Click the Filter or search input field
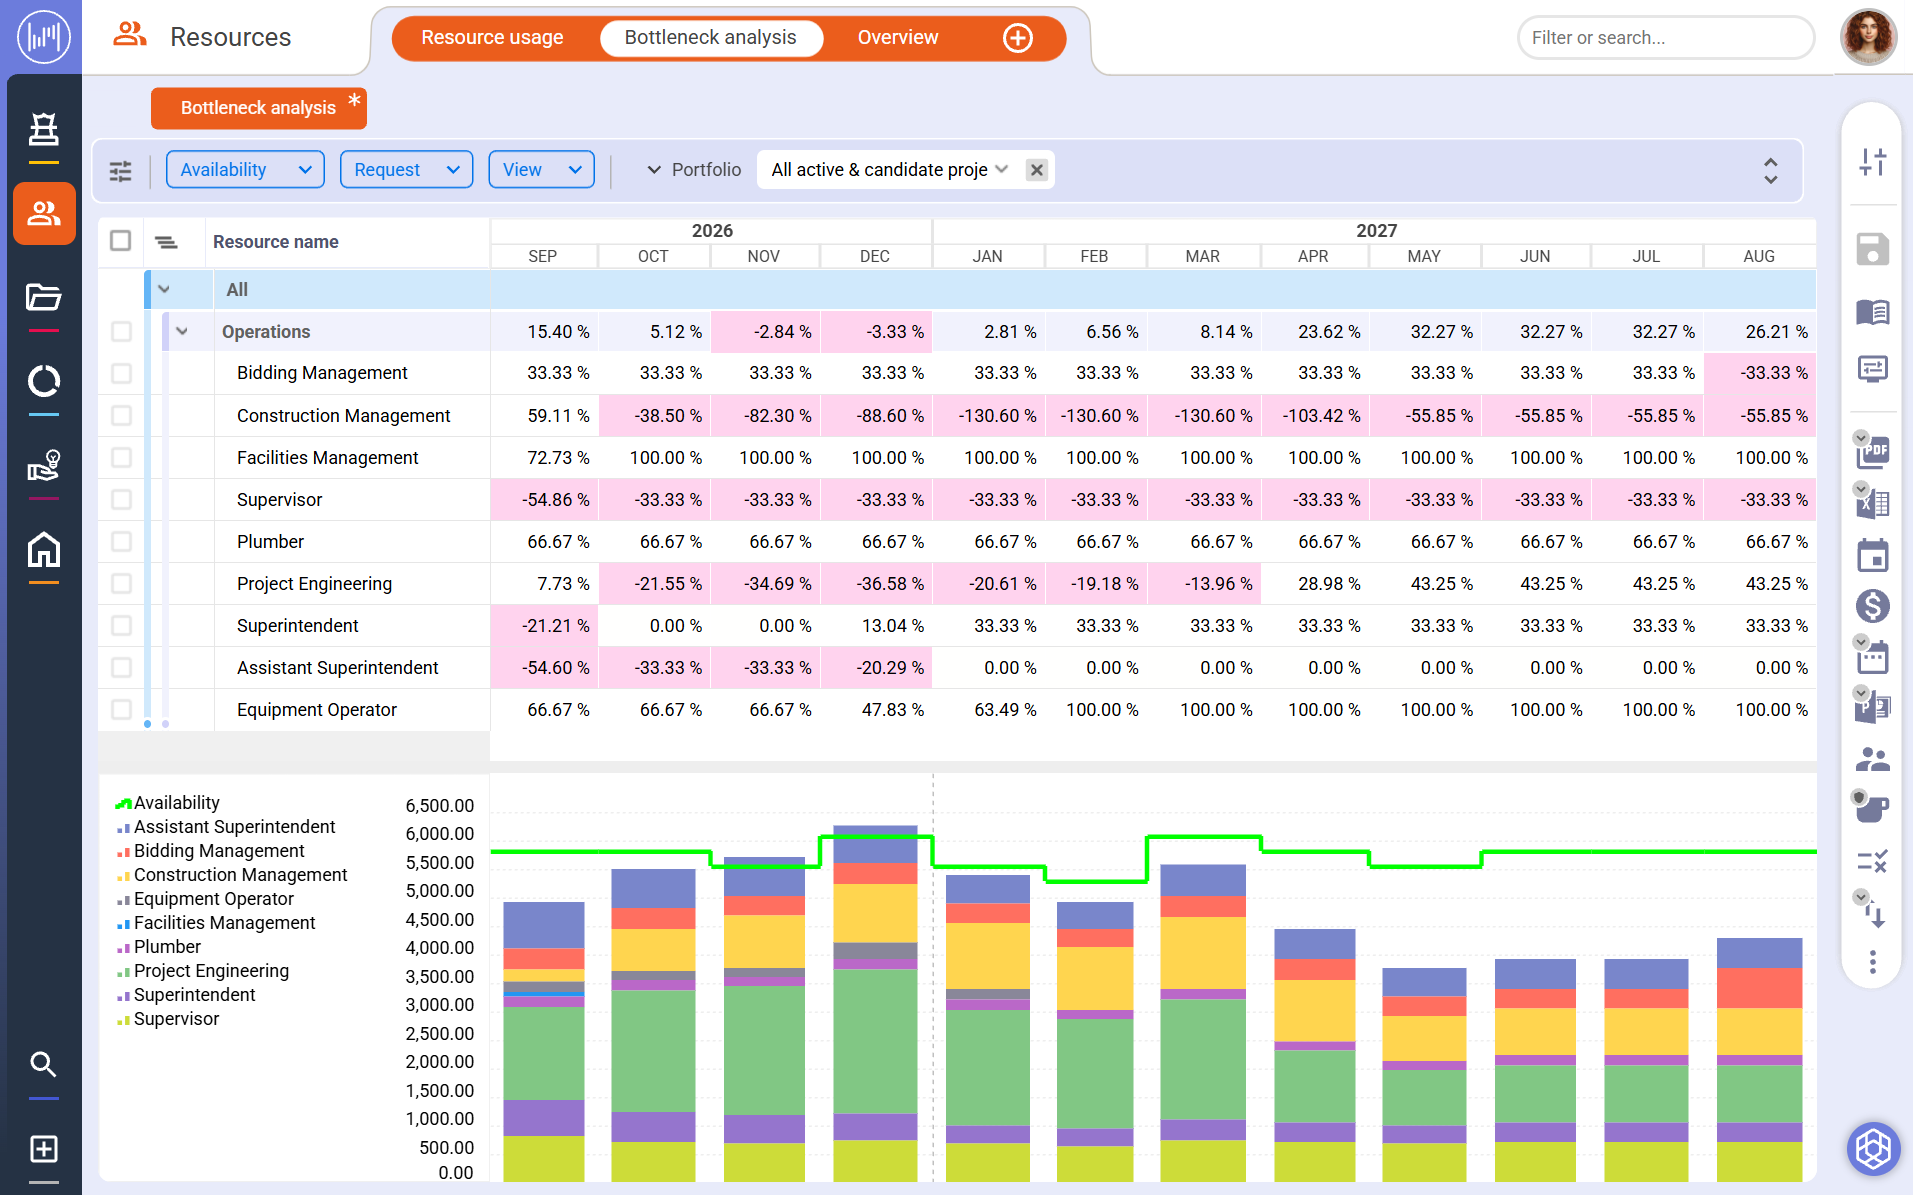Image resolution: width=1913 pixels, height=1195 pixels. pyautogui.click(x=1666, y=38)
